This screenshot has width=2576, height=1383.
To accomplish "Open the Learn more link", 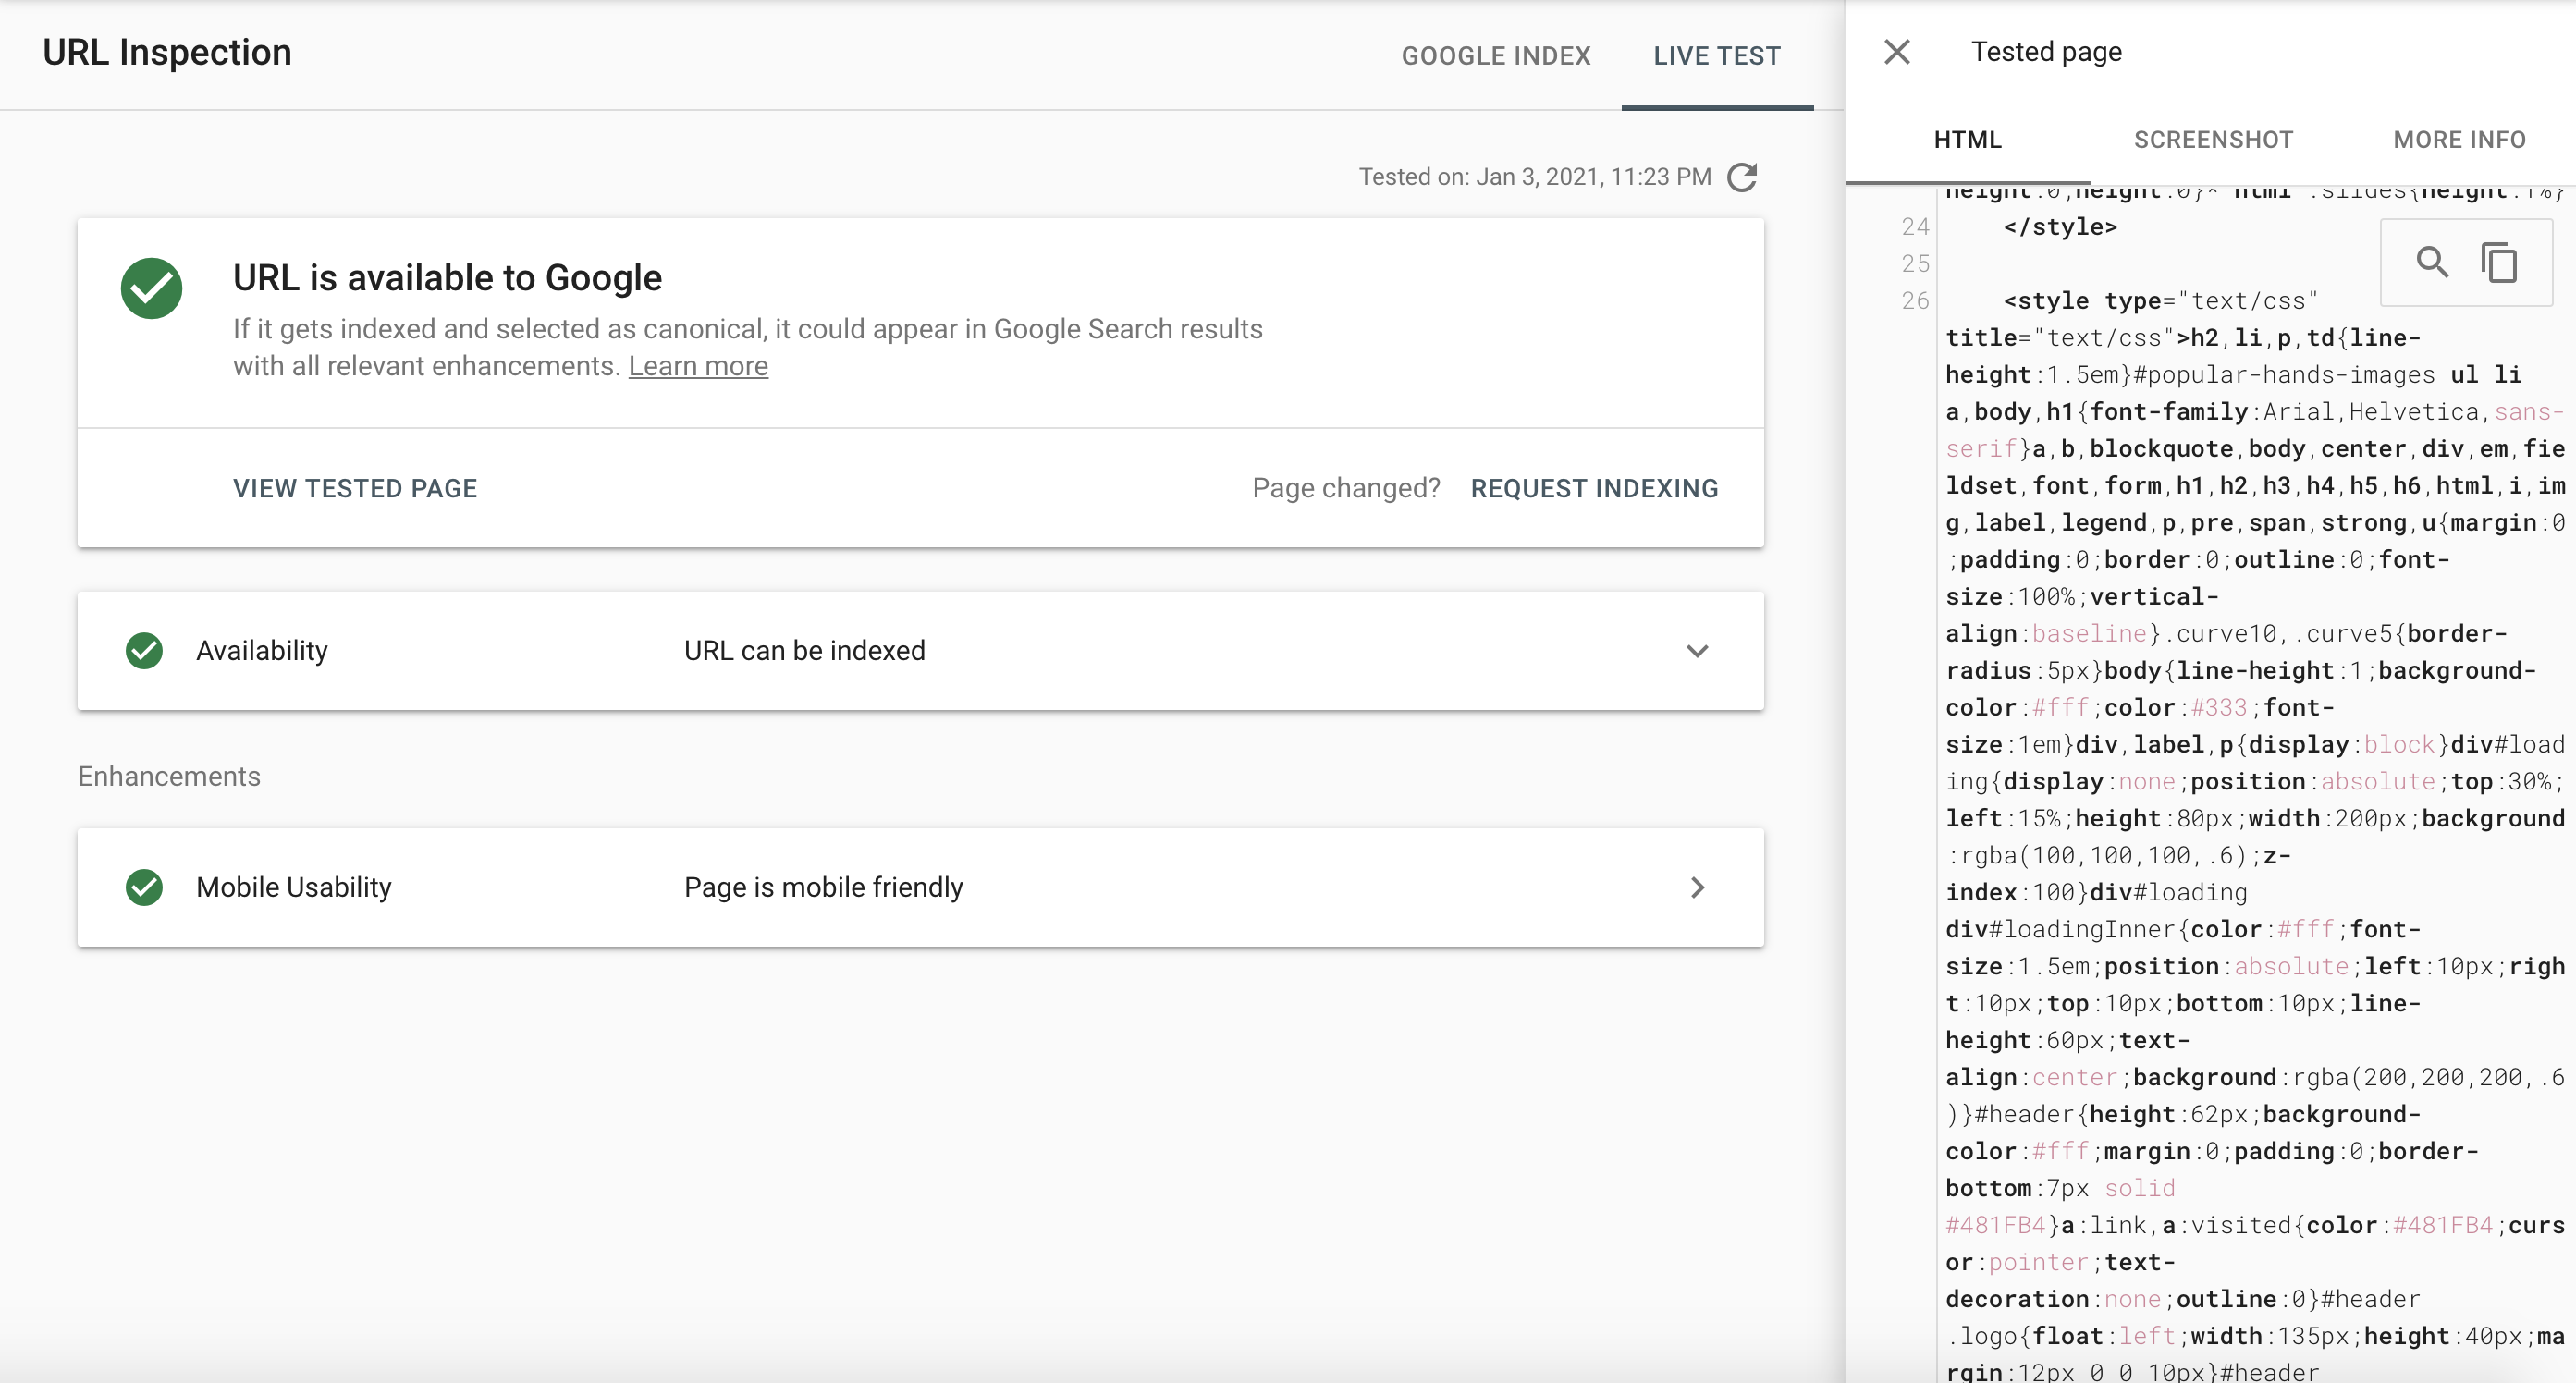I will (698, 366).
